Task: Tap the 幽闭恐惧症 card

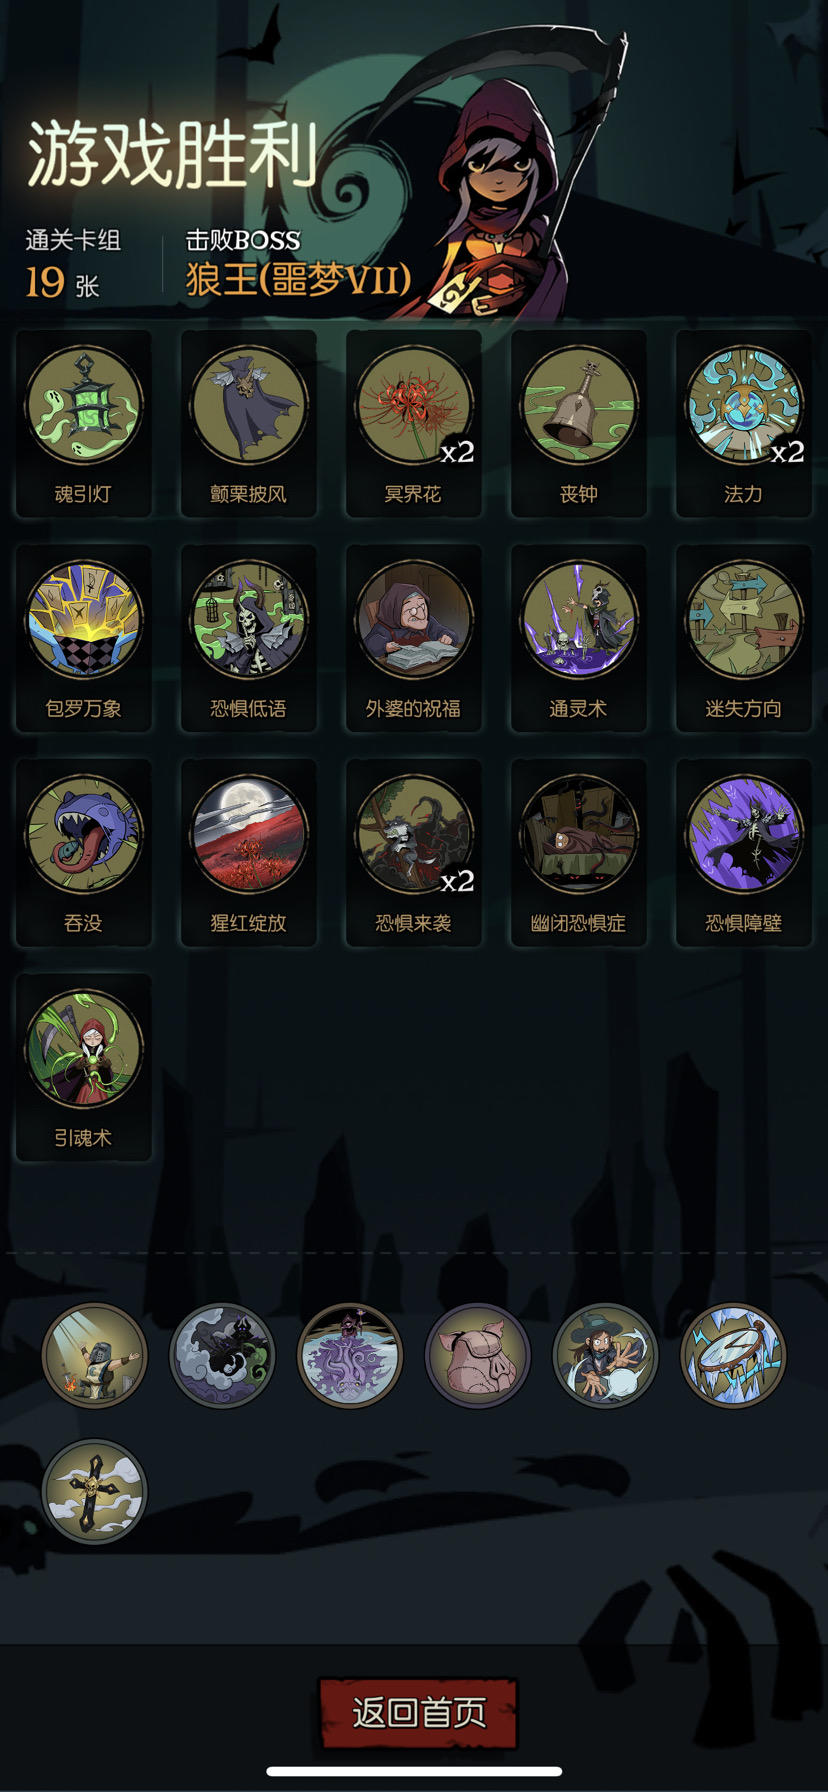Action: click(x=579, y=853)
